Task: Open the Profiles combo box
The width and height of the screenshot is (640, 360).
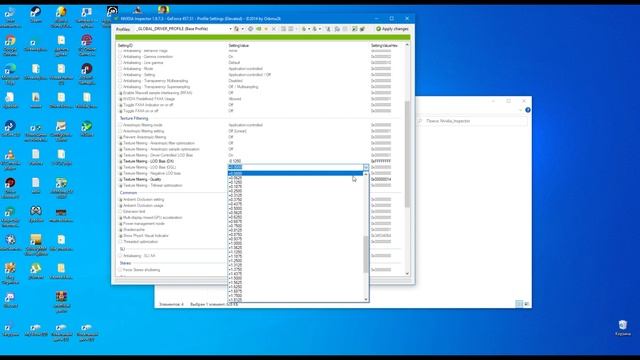Action: [184, 29]
